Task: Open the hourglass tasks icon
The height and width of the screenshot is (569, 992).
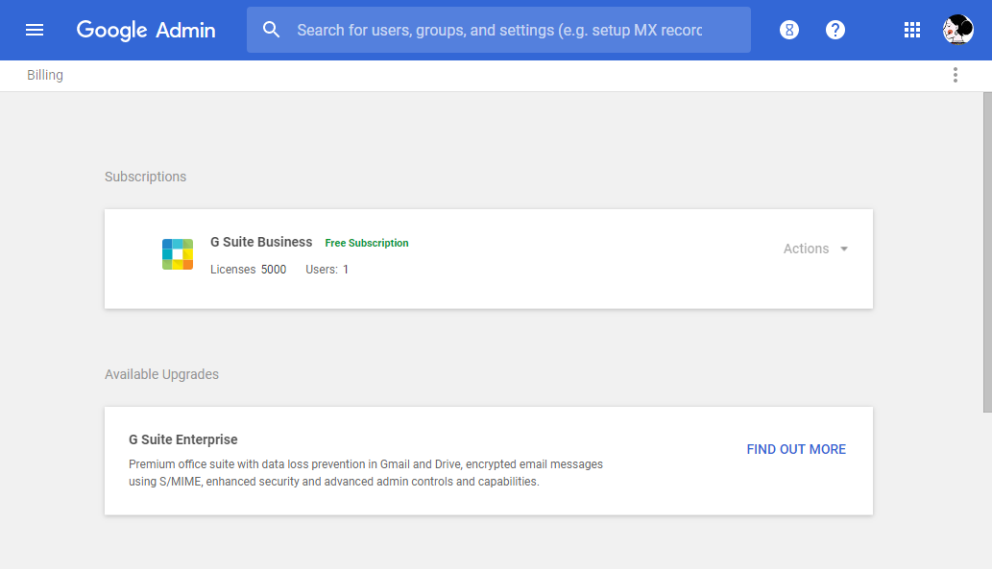Action: pos(789,30)
